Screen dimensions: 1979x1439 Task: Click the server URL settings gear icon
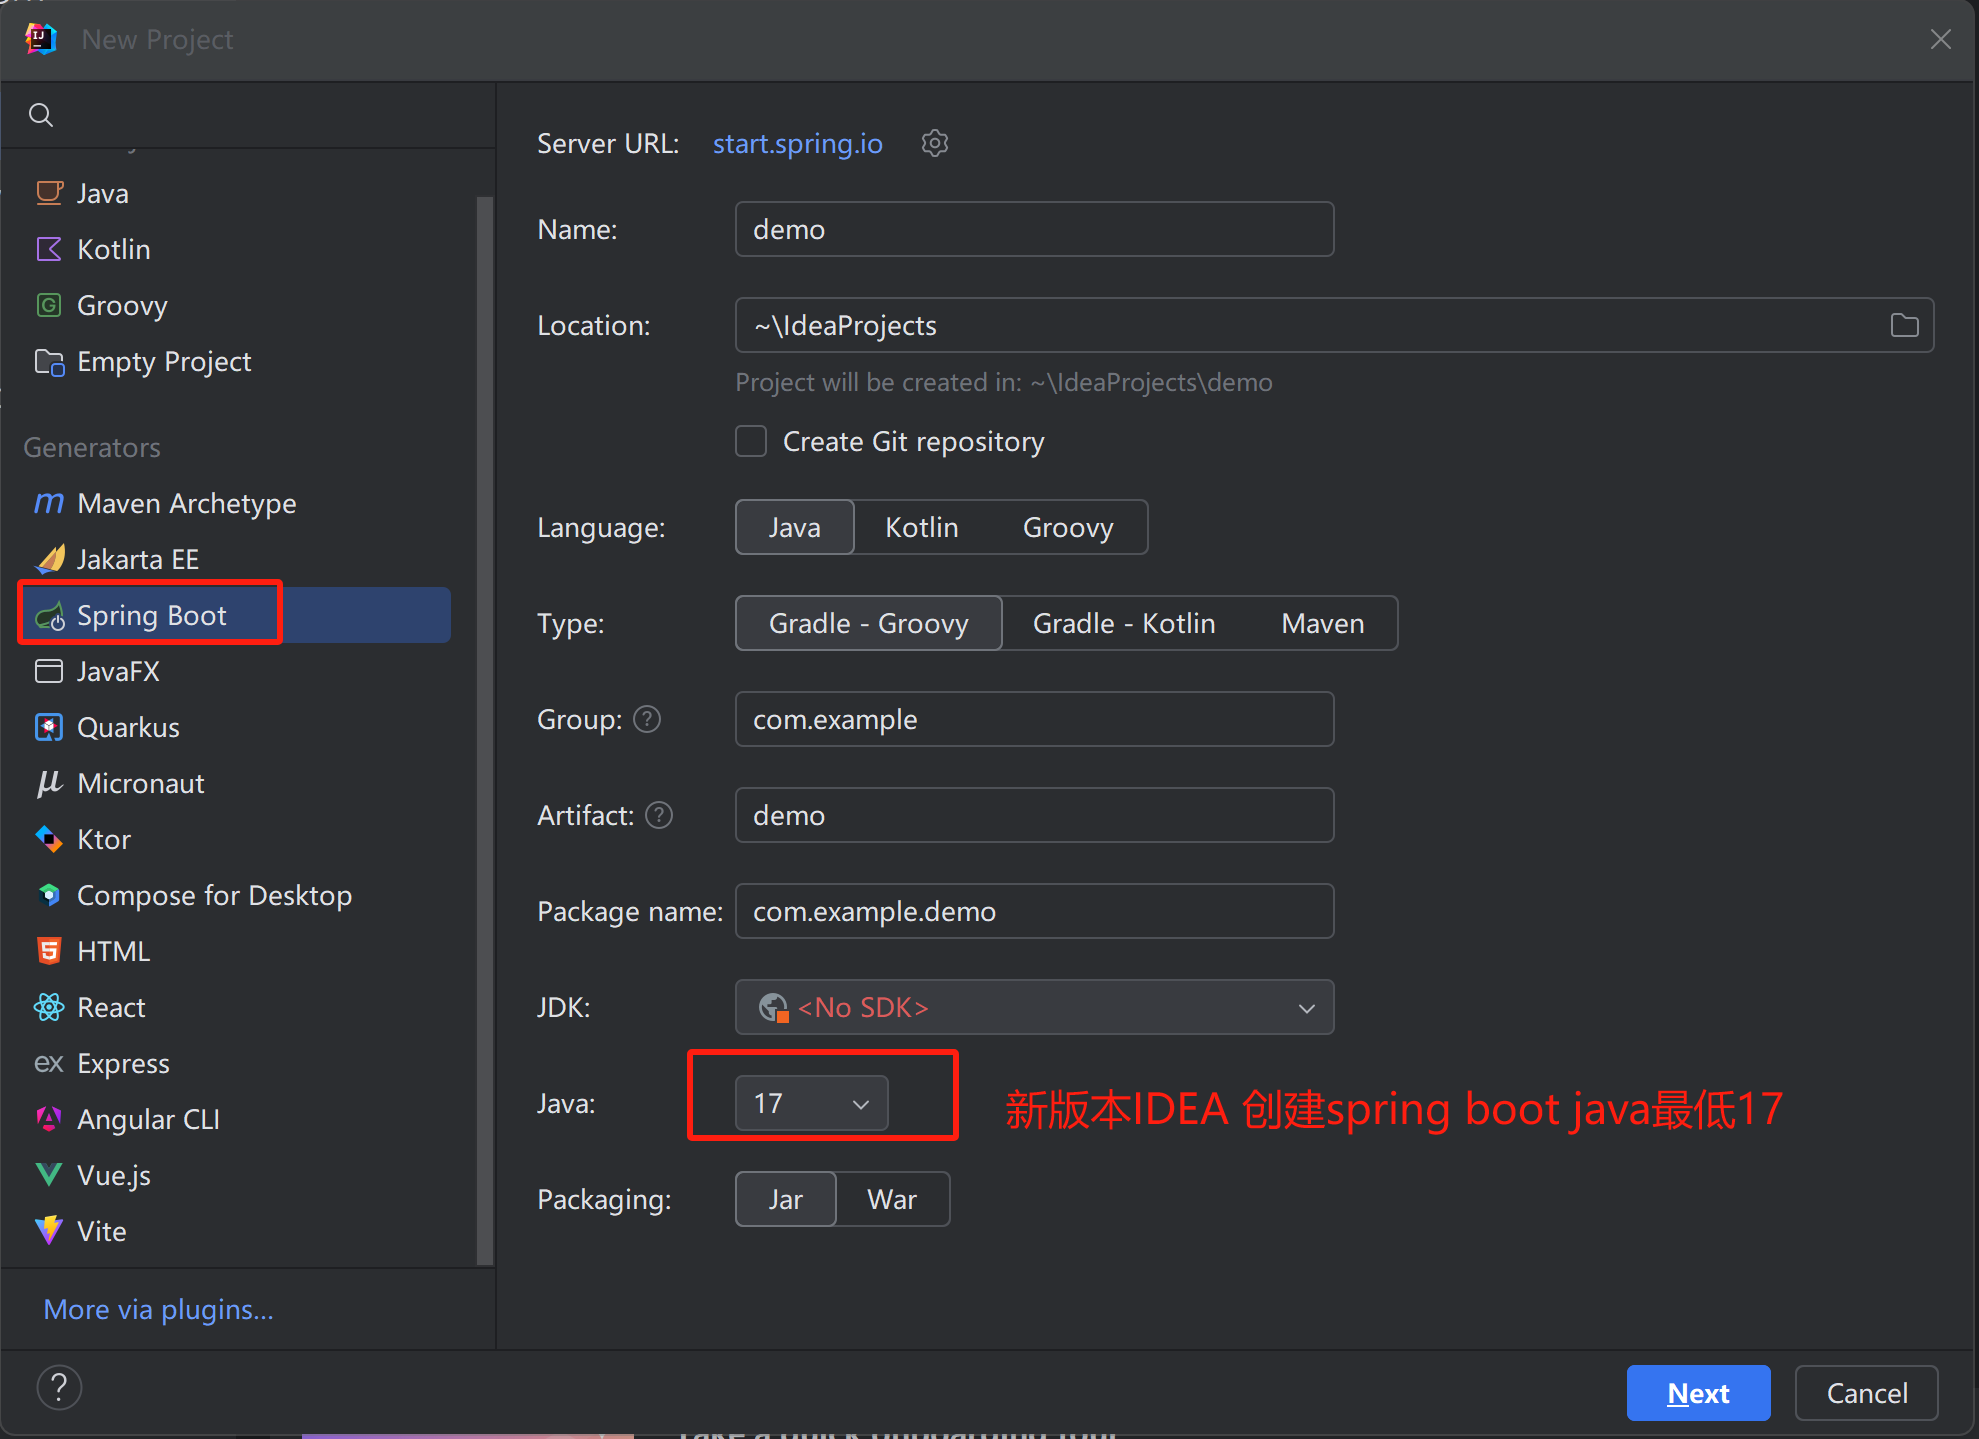coord(934,144)
